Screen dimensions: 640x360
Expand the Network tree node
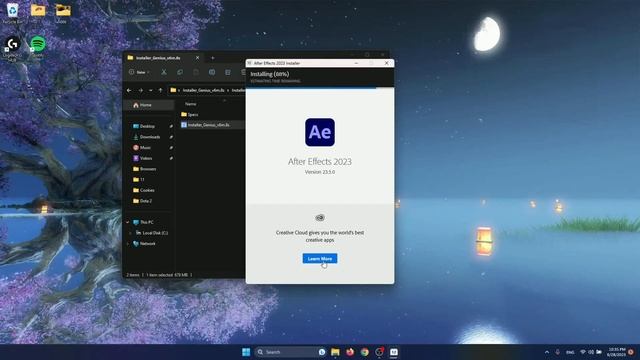click(x=128, y=243)
